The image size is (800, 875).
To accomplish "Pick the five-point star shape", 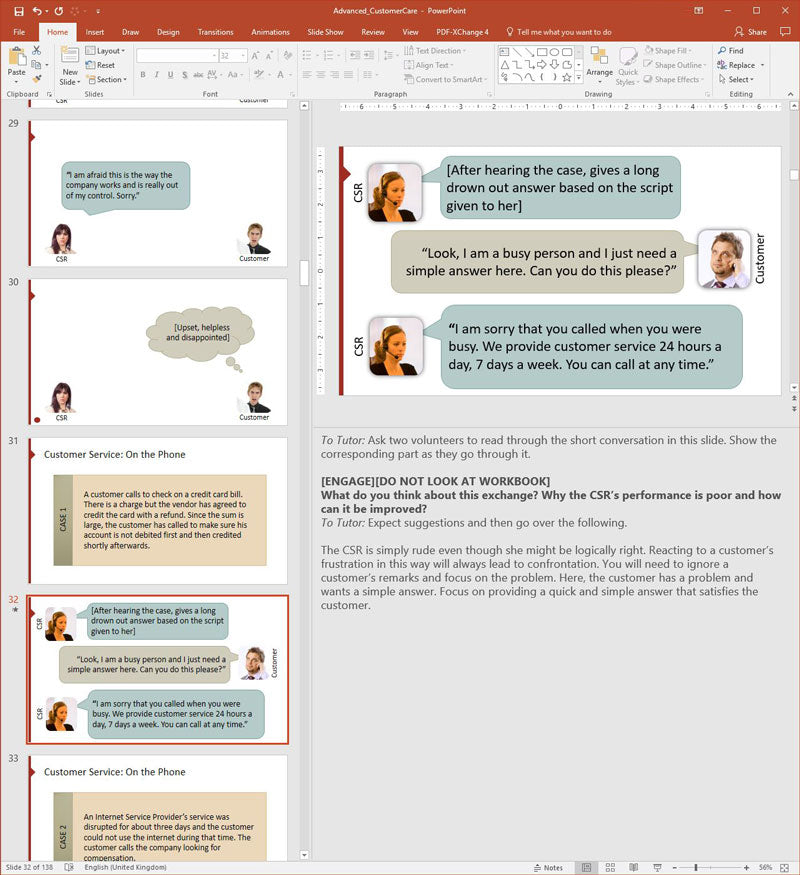I will [x=567, y=78].
